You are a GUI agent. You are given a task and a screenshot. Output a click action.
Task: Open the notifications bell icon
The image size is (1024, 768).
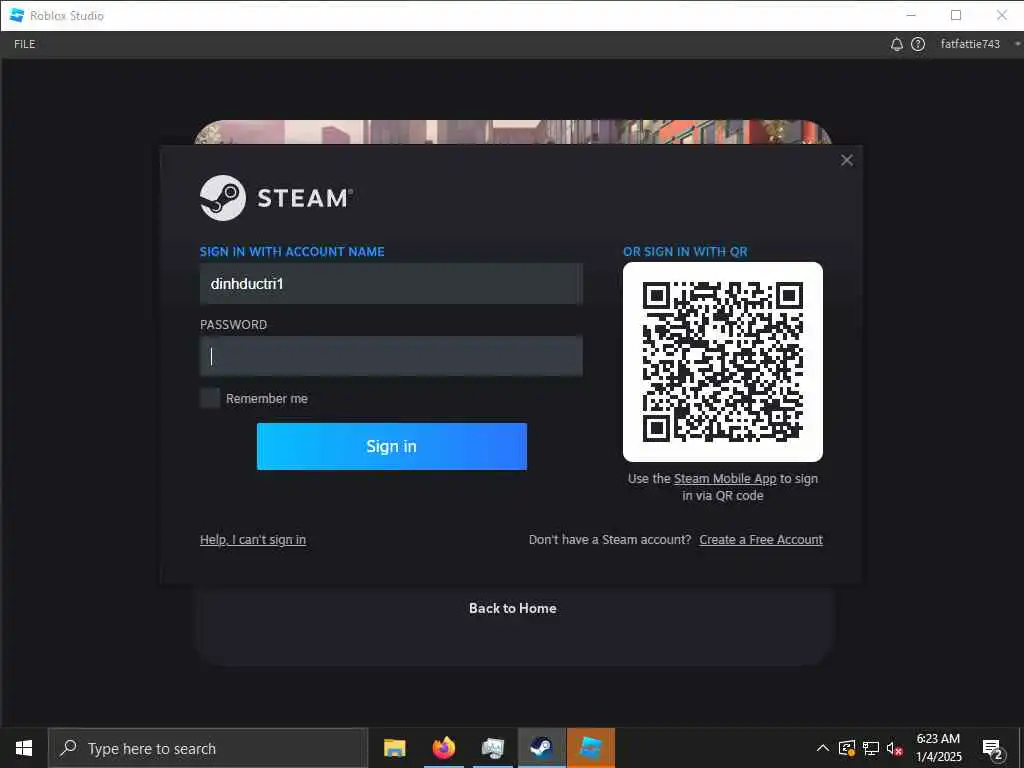tap(897, 44)
